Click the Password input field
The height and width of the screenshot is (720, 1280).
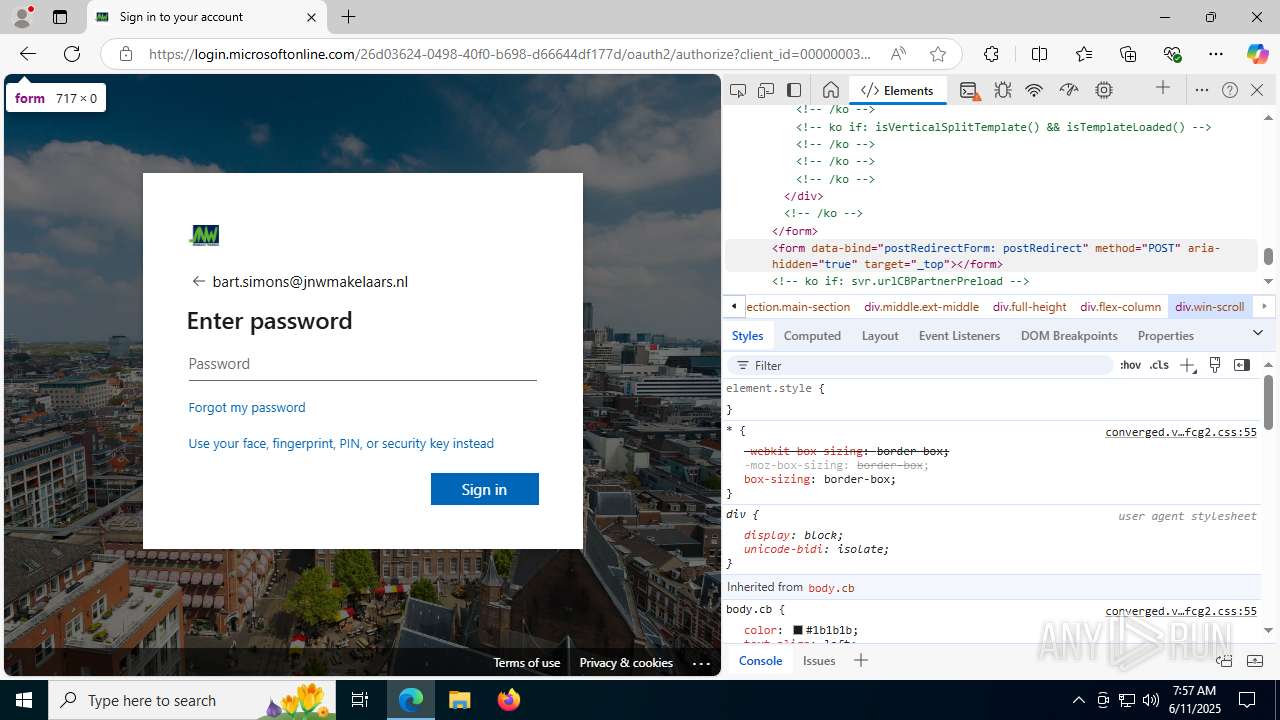click(x=362, y=364)
